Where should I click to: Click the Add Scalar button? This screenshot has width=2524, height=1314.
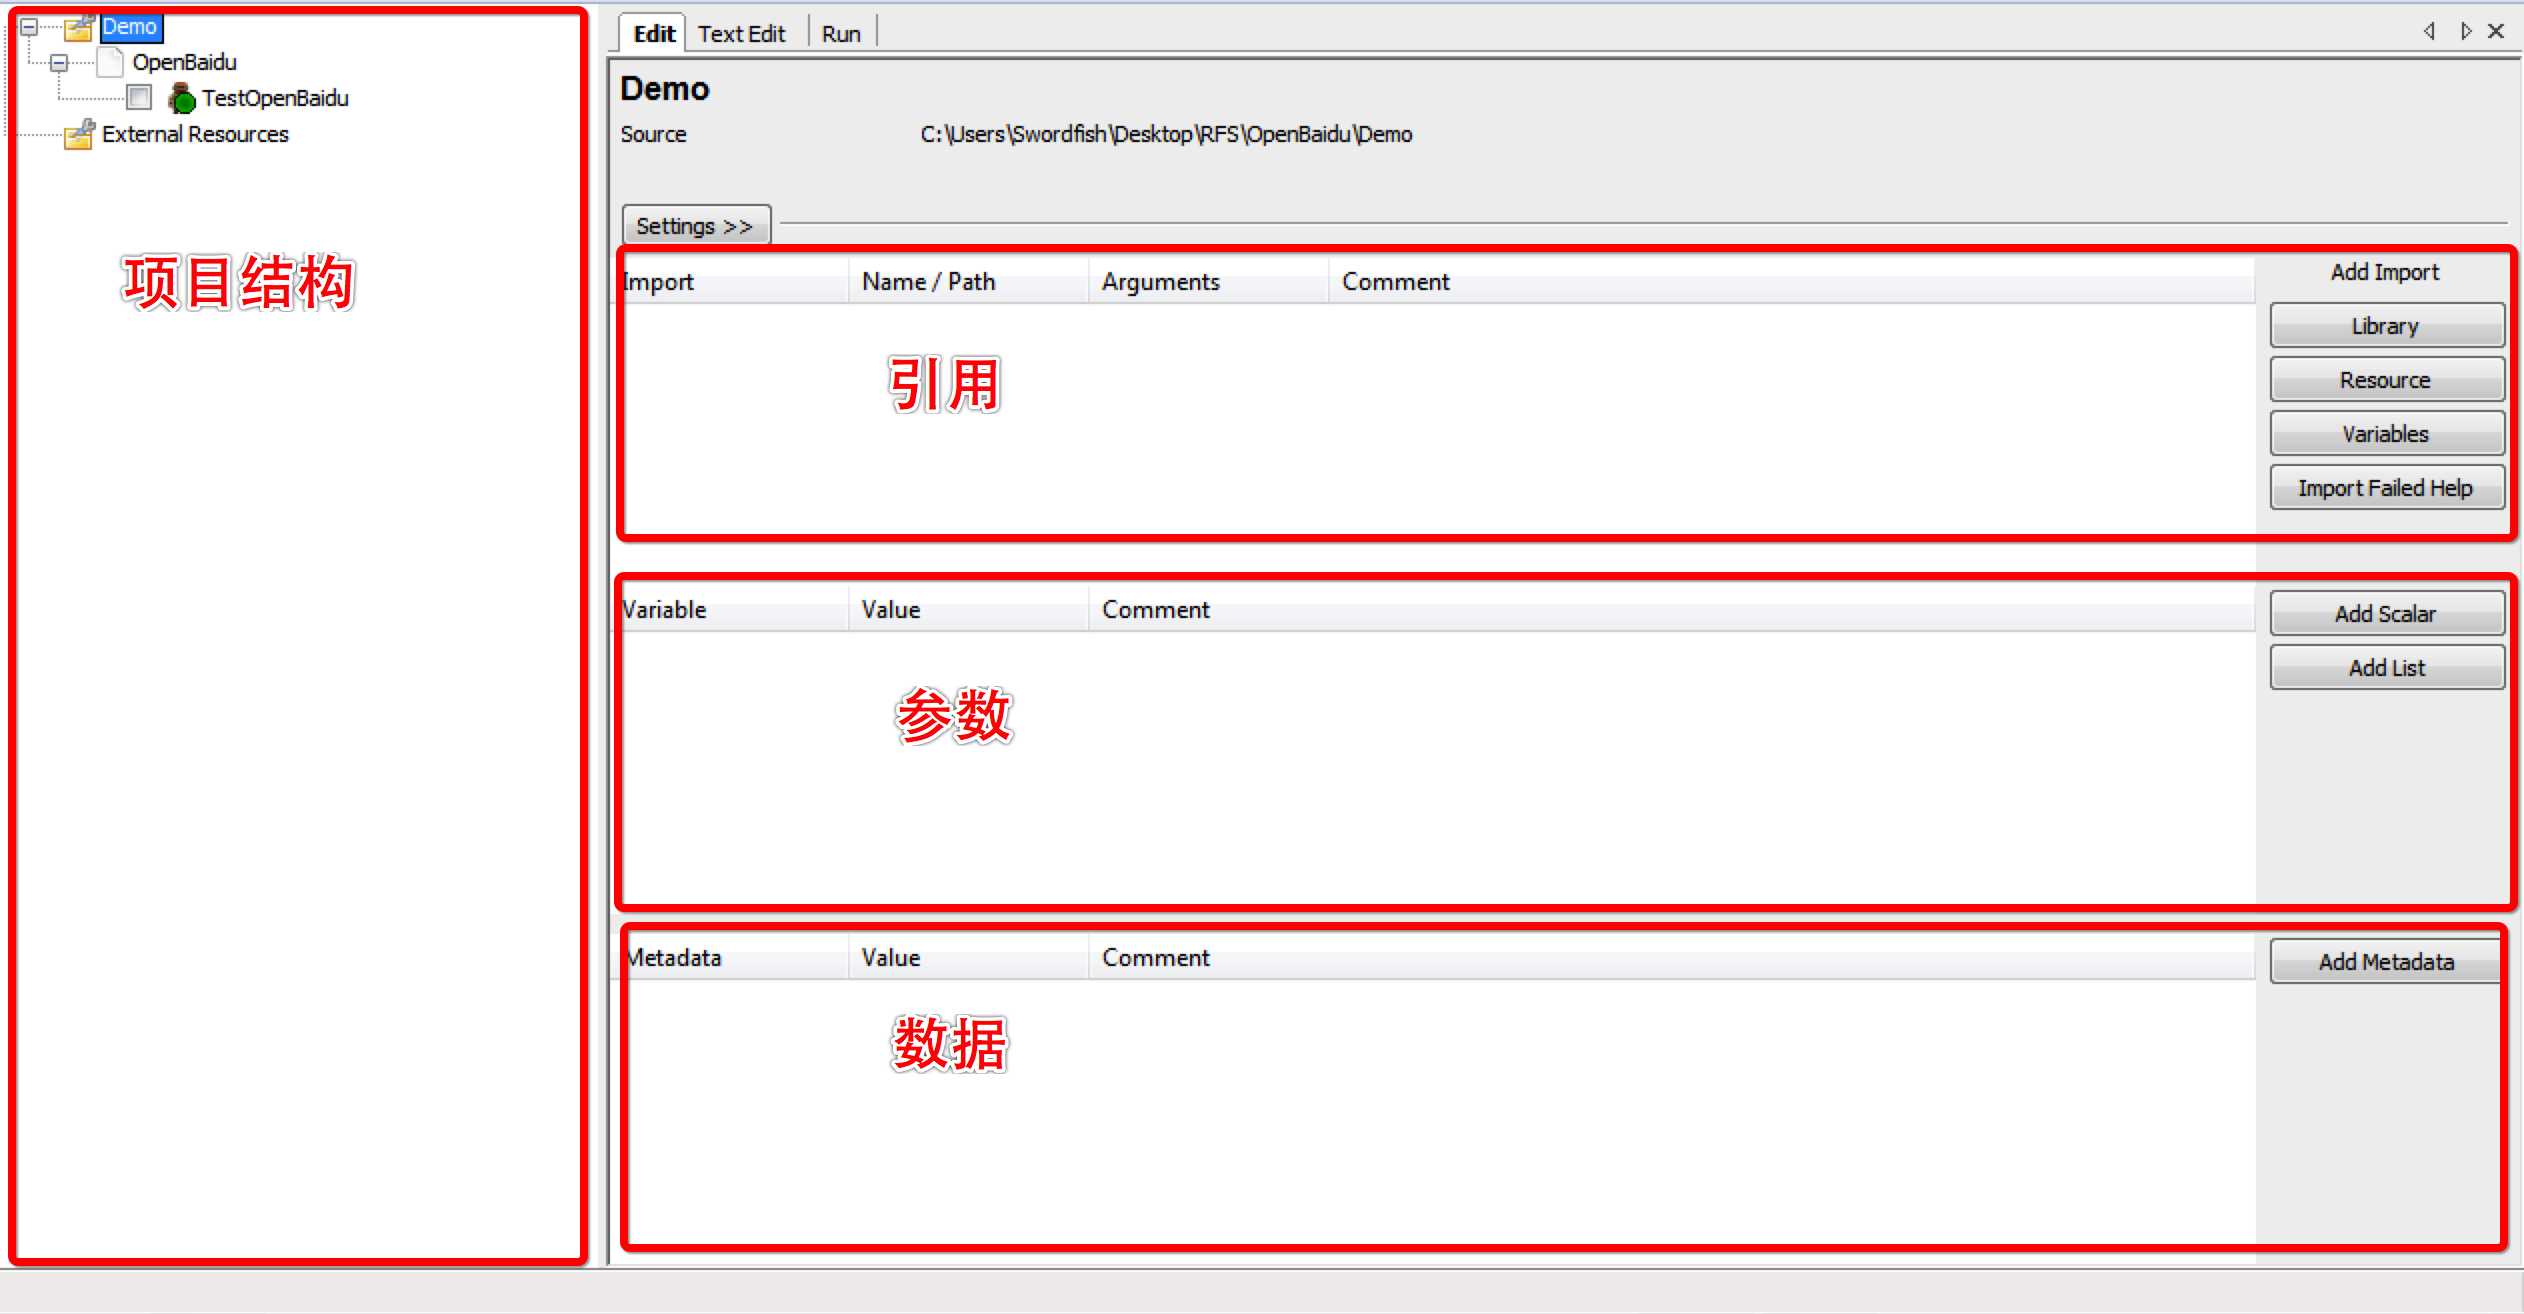pos(2387,614)
